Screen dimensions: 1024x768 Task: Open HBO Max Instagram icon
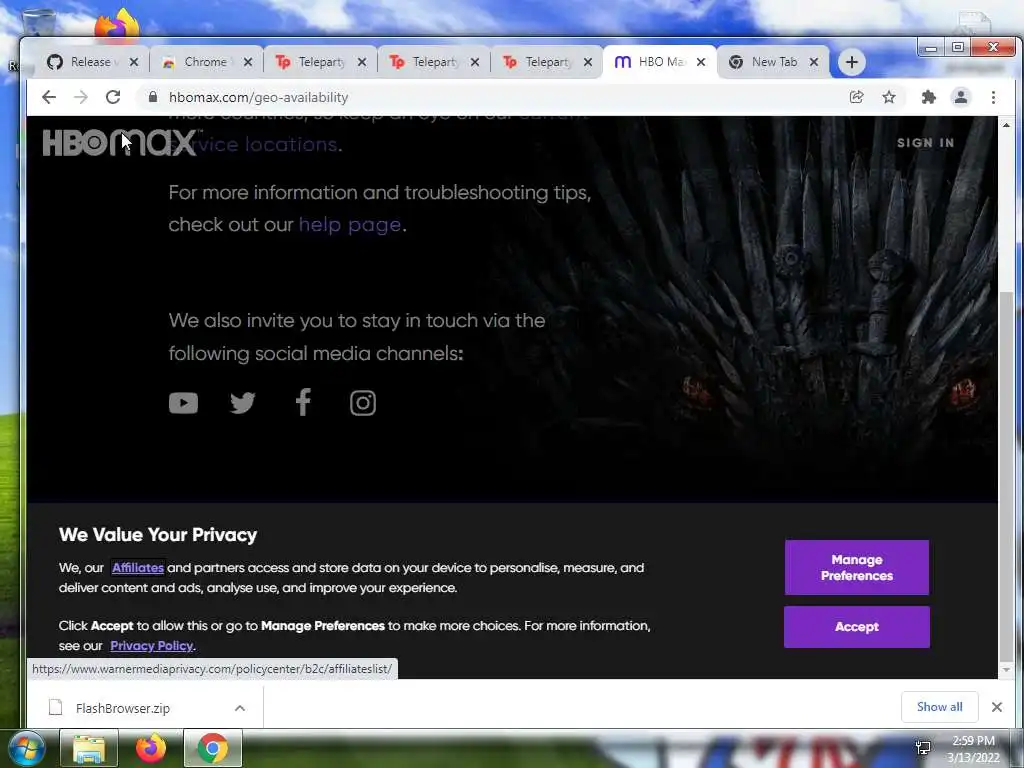tap(363, 403)
